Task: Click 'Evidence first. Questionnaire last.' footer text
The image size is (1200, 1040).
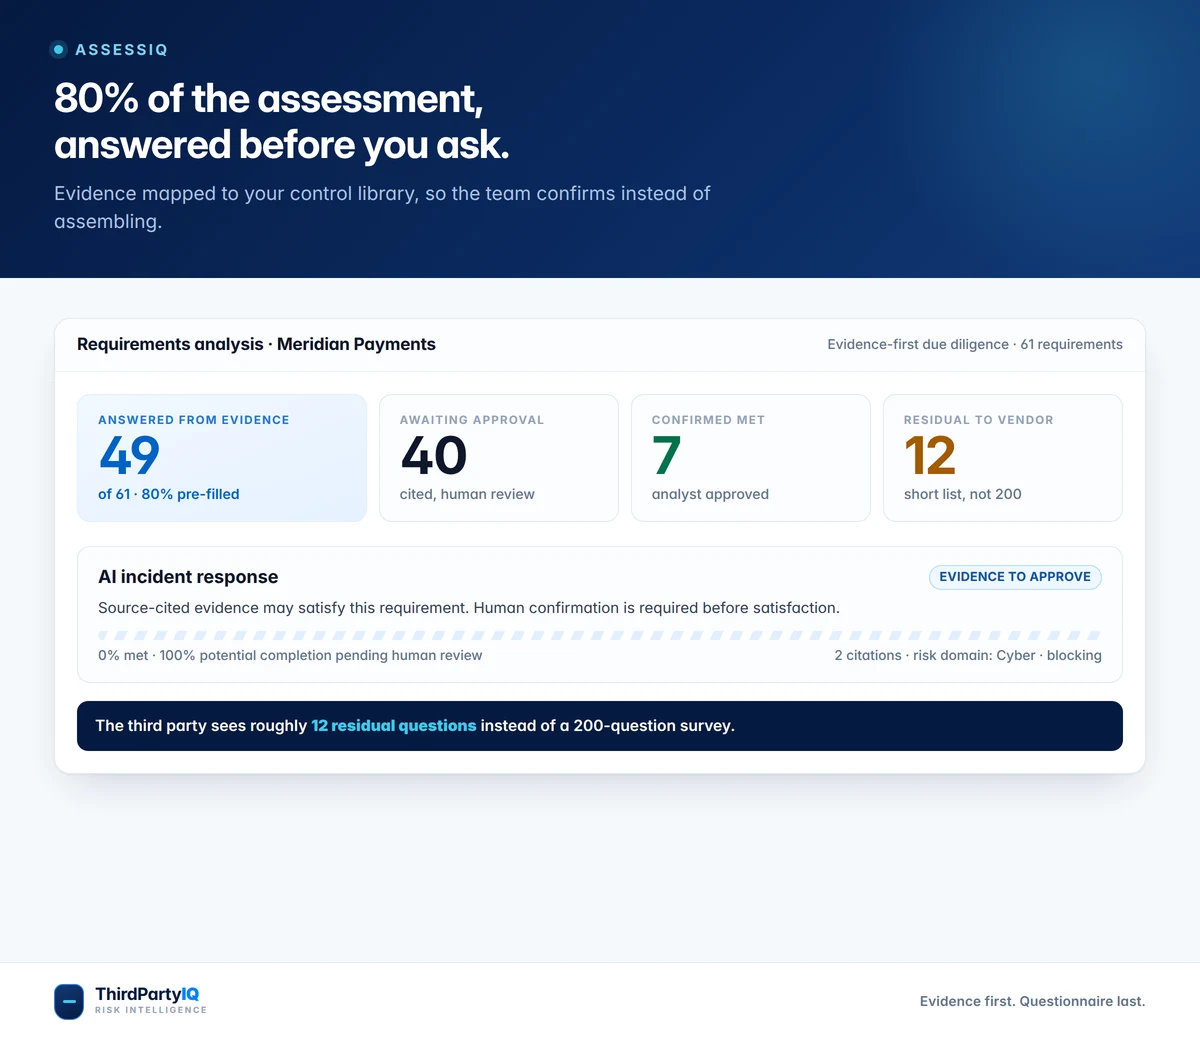Action: pyautogui.click(x=1033, y=1001)
